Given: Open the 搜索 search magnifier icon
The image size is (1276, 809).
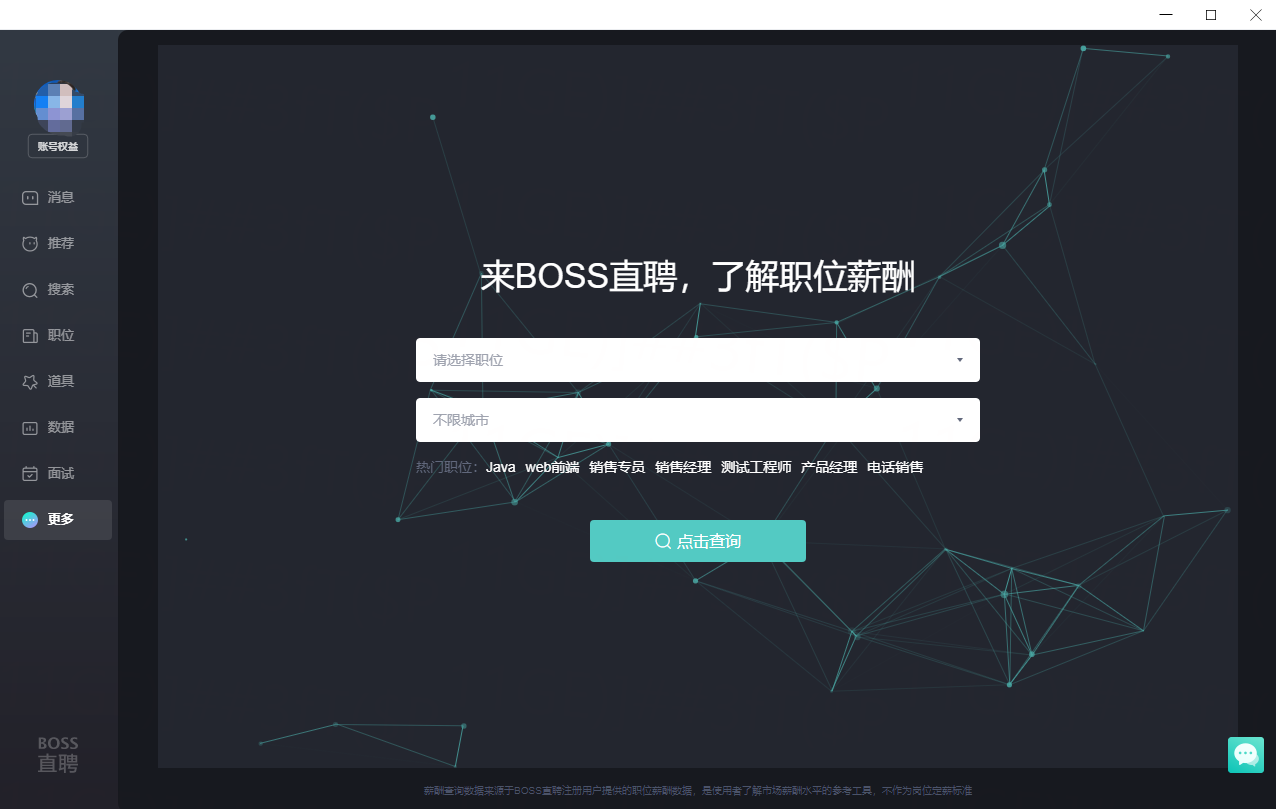Looking at the screenshot, I should (30, 290).
